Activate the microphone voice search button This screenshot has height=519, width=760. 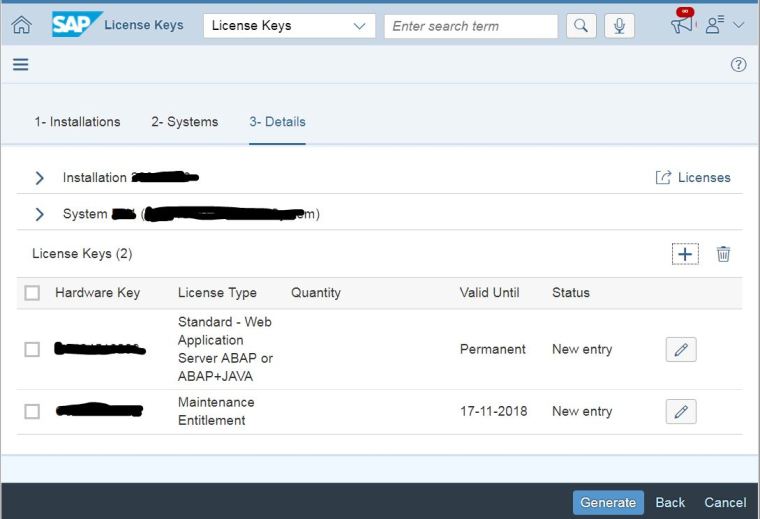tap(619, 26)
